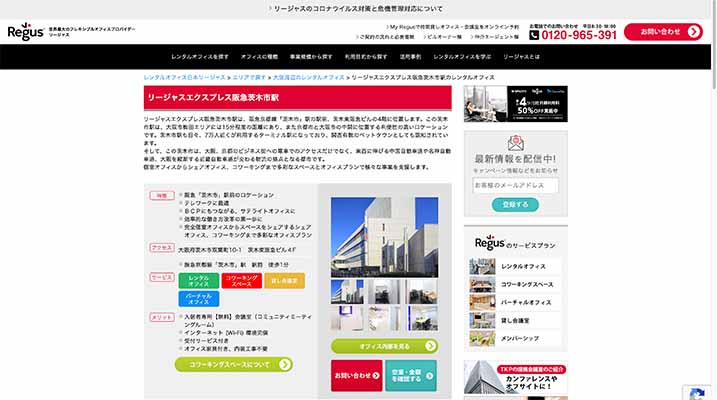Open the 仲介エージェント様 link

coord(494,37)
